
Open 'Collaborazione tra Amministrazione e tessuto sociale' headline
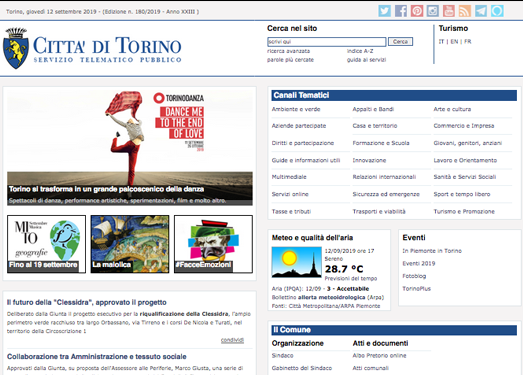click(x=97, y=357)
